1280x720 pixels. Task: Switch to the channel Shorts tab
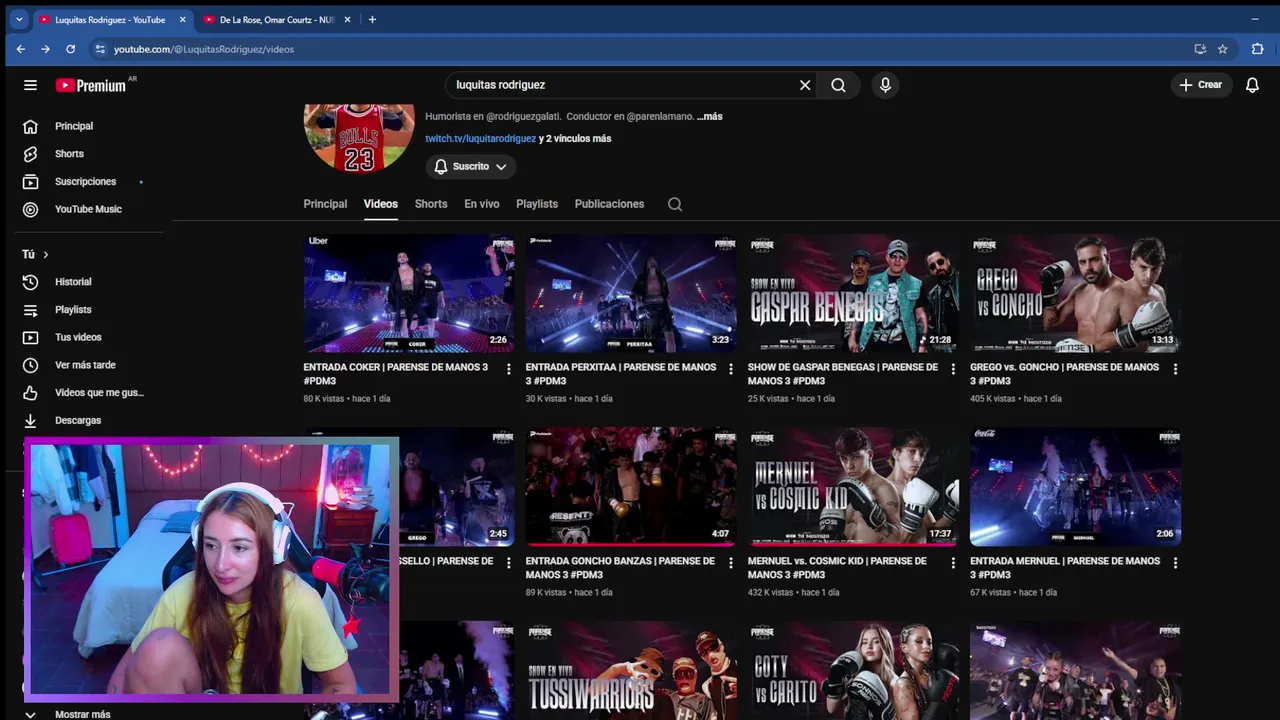[431, 204]
